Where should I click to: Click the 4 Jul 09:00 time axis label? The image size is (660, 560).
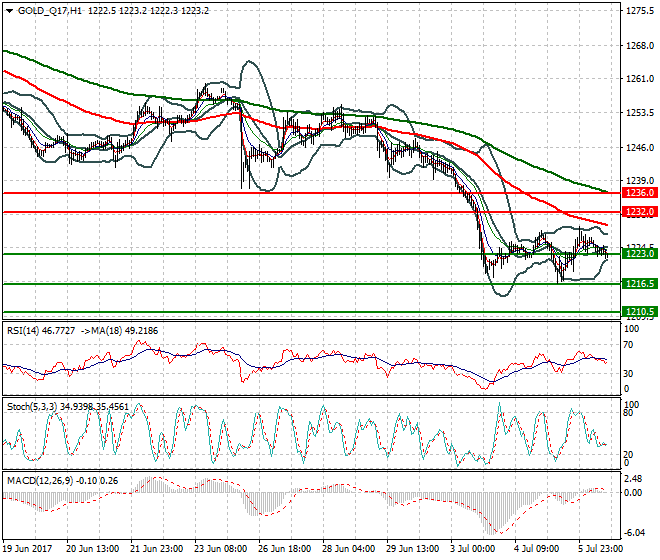pos(537,549)
